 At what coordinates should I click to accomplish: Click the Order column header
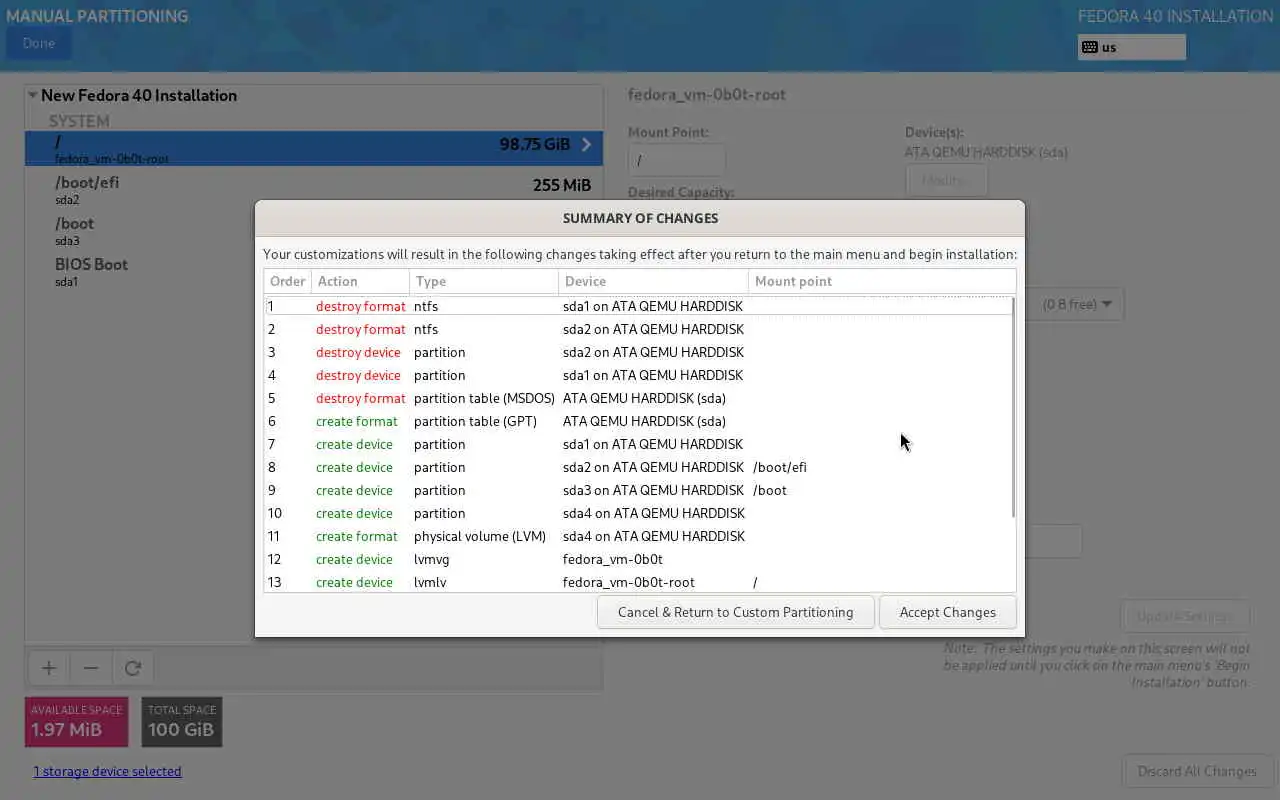click(x=288, y=281)
